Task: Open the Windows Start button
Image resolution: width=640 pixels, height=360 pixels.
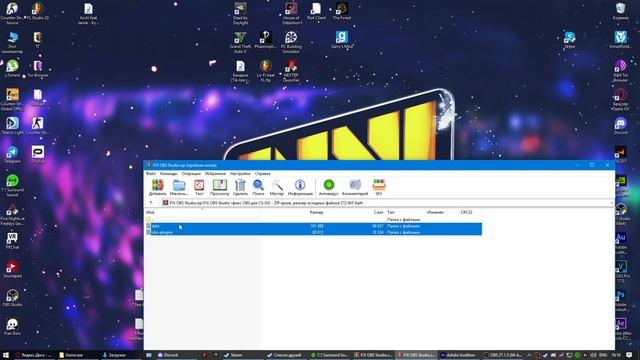Action: [6, 355]
